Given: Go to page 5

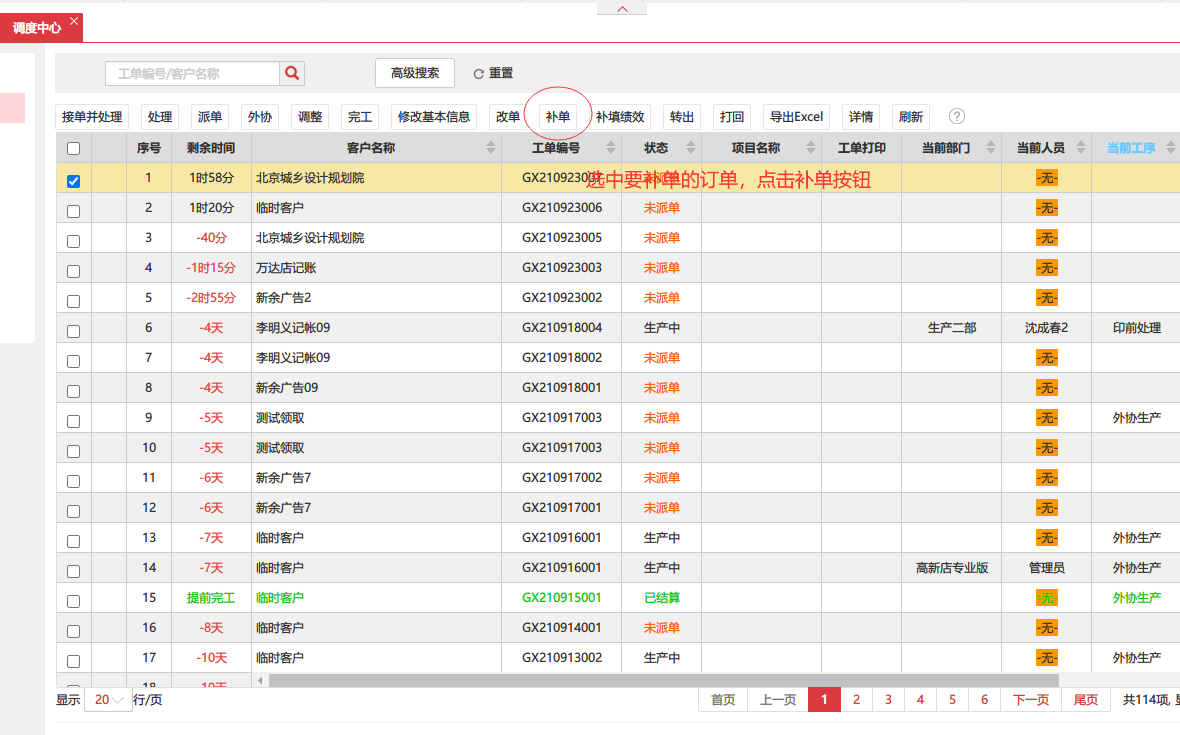Looking at the screenshot, I should pos(952,700).
